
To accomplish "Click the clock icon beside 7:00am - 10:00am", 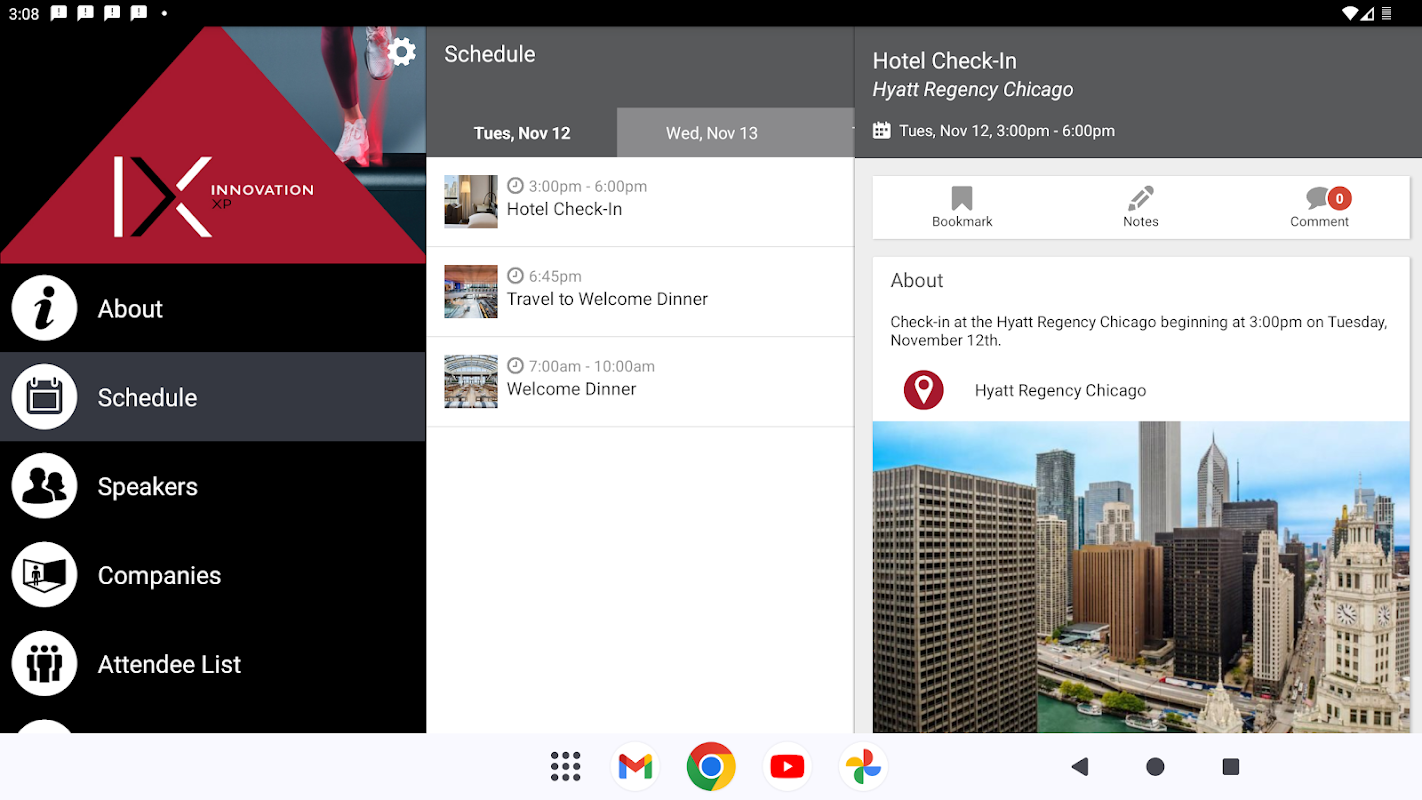I will coord(515,366).
